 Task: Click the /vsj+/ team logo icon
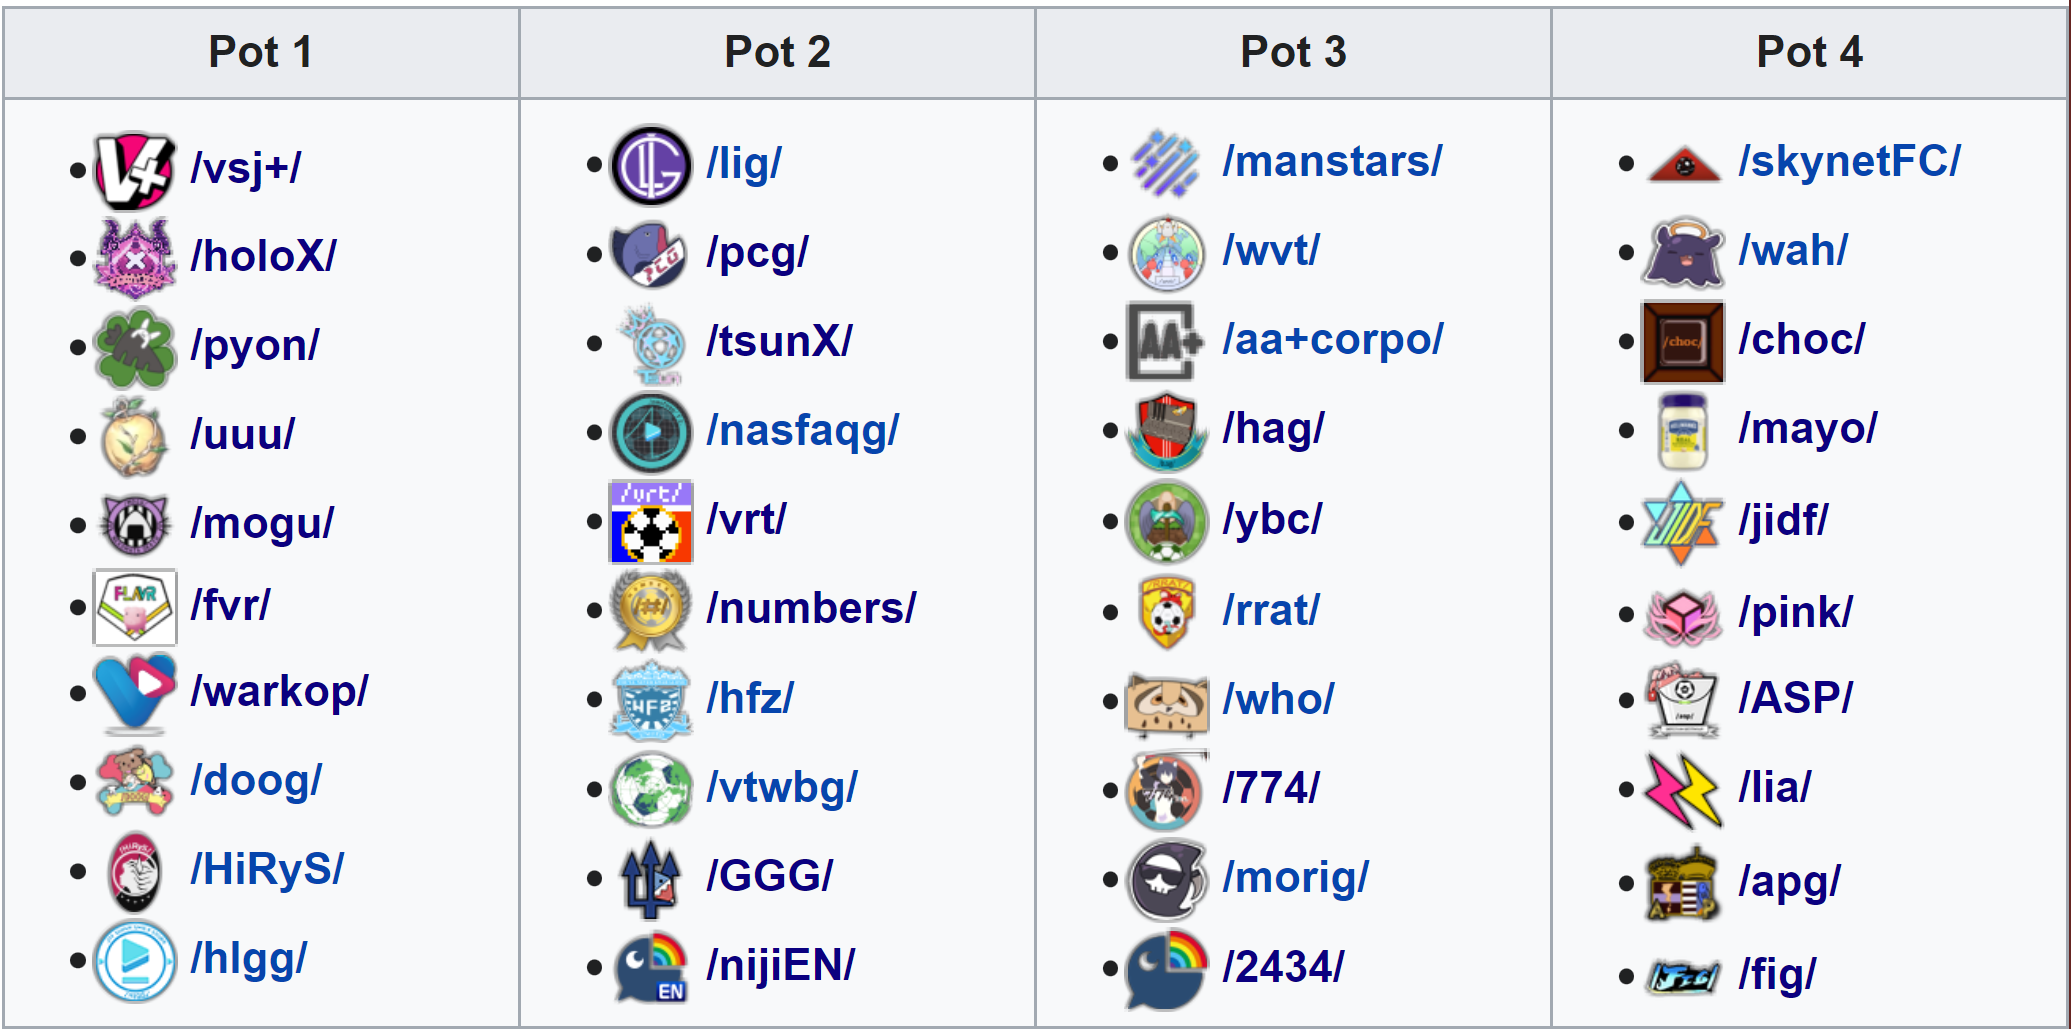tap(134, 170)
